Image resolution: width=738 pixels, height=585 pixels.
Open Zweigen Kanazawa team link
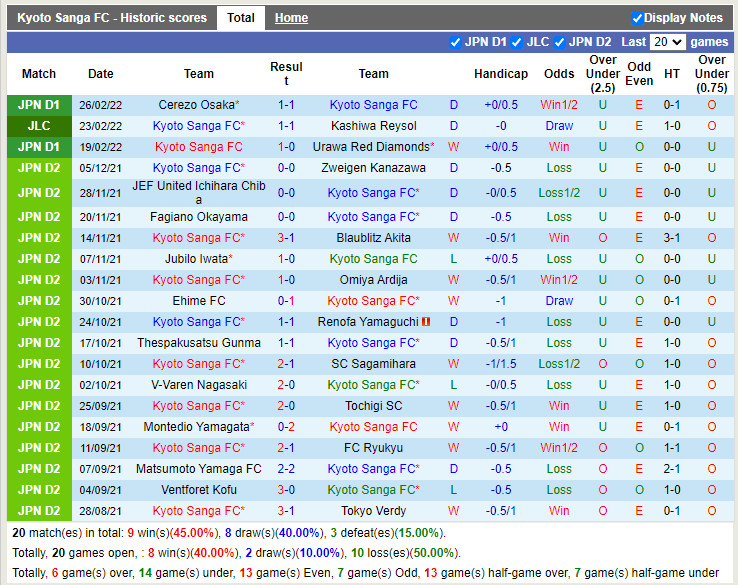point(373,168)
